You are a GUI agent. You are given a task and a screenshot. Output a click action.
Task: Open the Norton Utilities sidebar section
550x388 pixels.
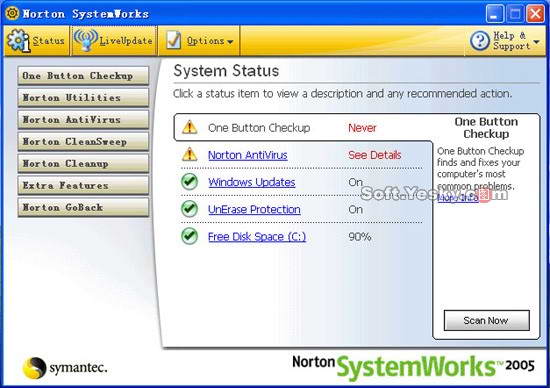pos(83,98)
